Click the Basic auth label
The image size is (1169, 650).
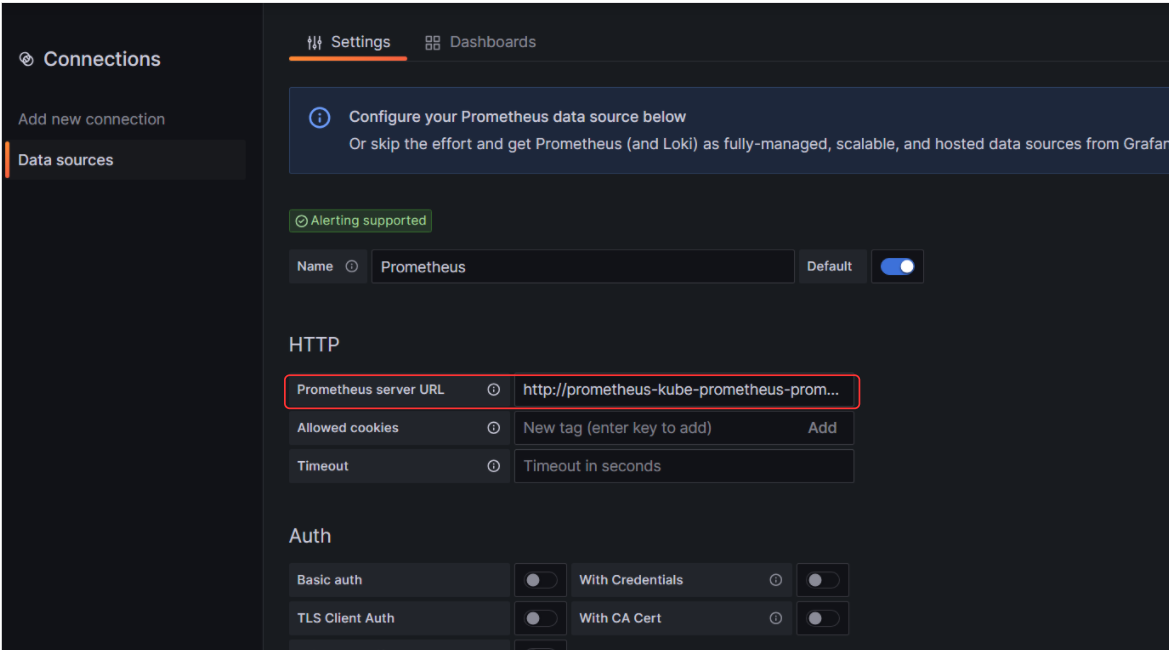(x=330, y=580)
